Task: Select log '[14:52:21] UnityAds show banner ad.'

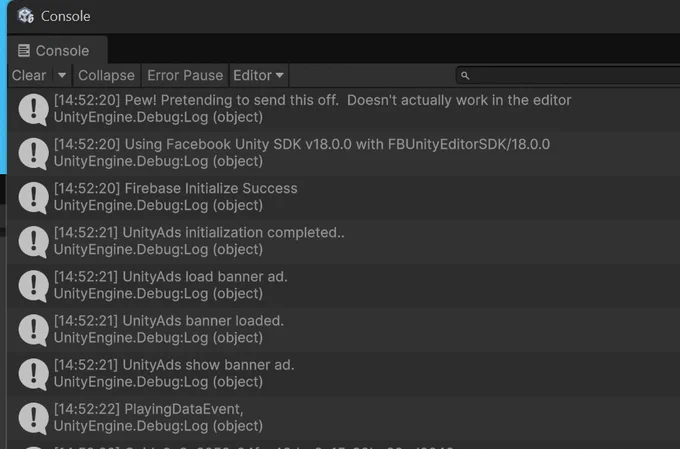Action: (343, 374)
